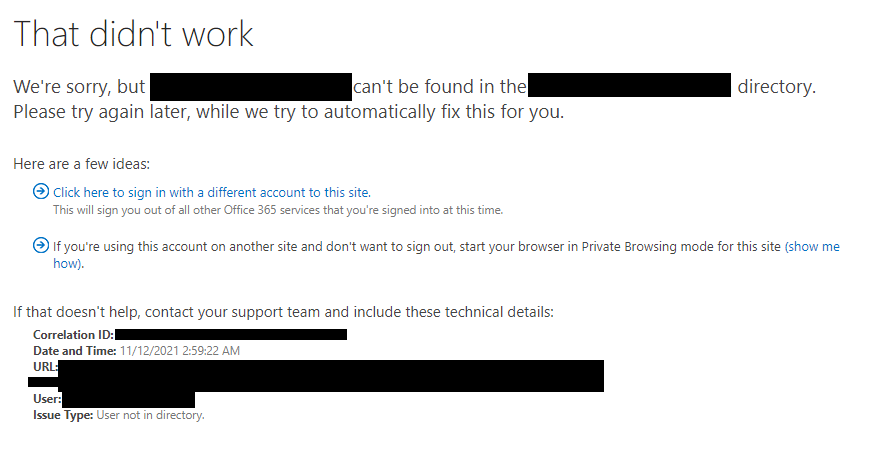Click the Office 365 sign-out notice text
This screenshot has width=870, height=458.
pyautogui.click(x=278, y=210)
